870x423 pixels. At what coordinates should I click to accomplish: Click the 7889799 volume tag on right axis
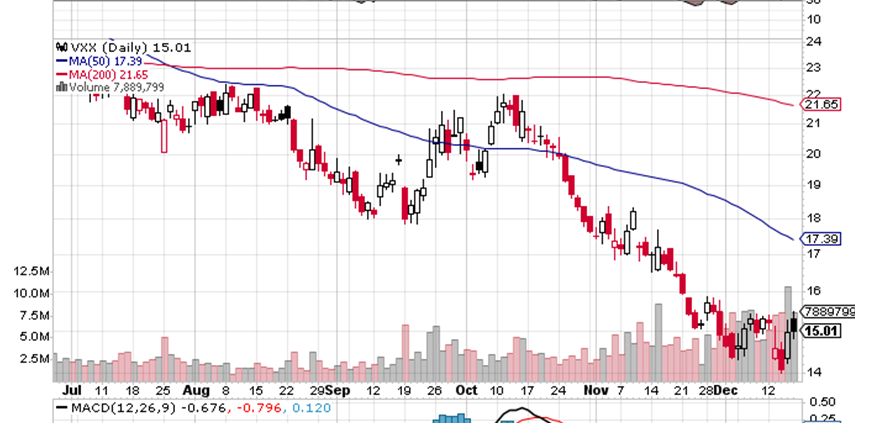tap(827, 311)
